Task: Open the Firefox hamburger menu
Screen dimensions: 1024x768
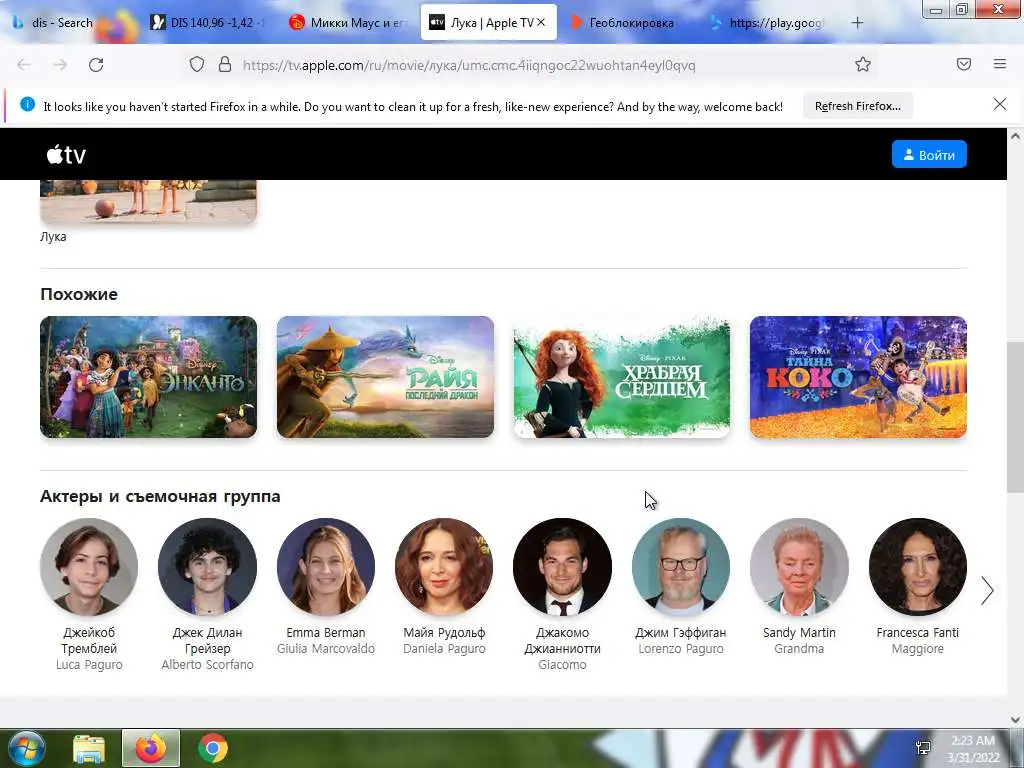Action: (1000, 64)
